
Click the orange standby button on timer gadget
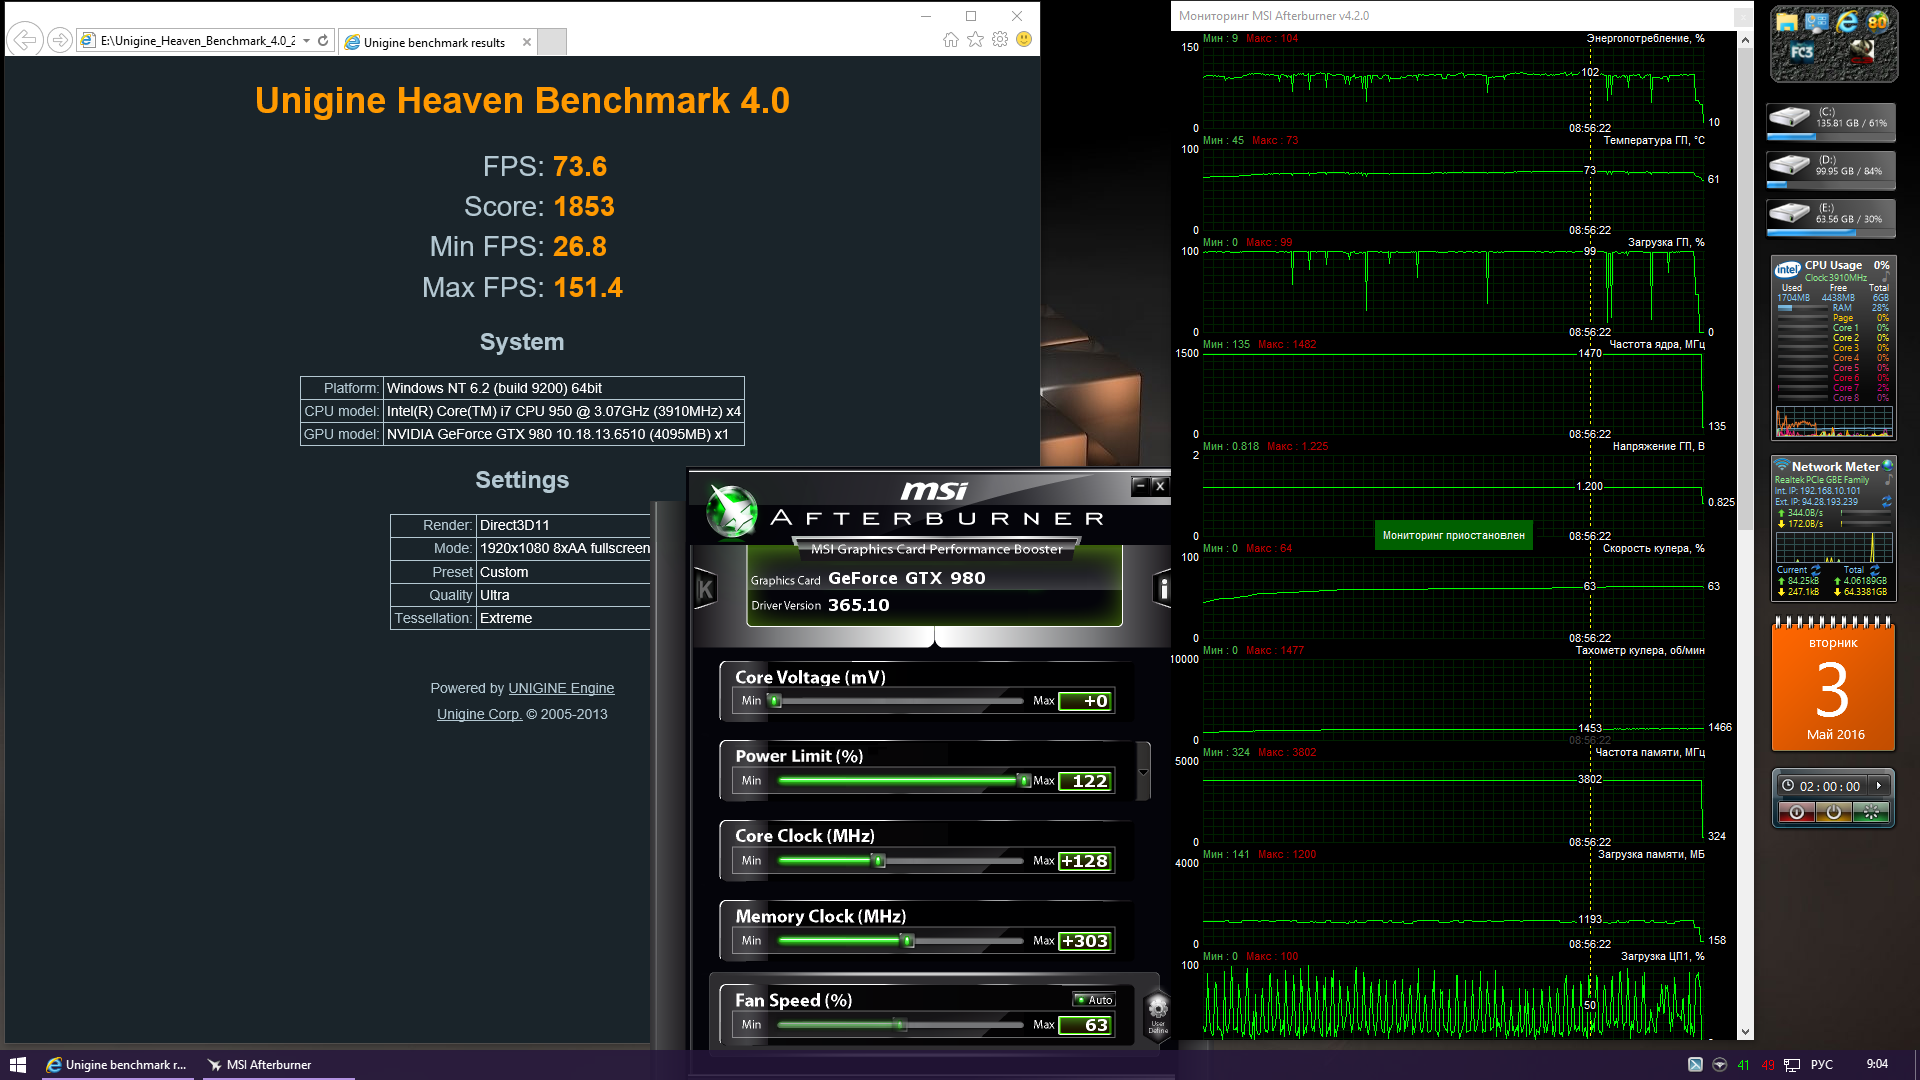1833,813
